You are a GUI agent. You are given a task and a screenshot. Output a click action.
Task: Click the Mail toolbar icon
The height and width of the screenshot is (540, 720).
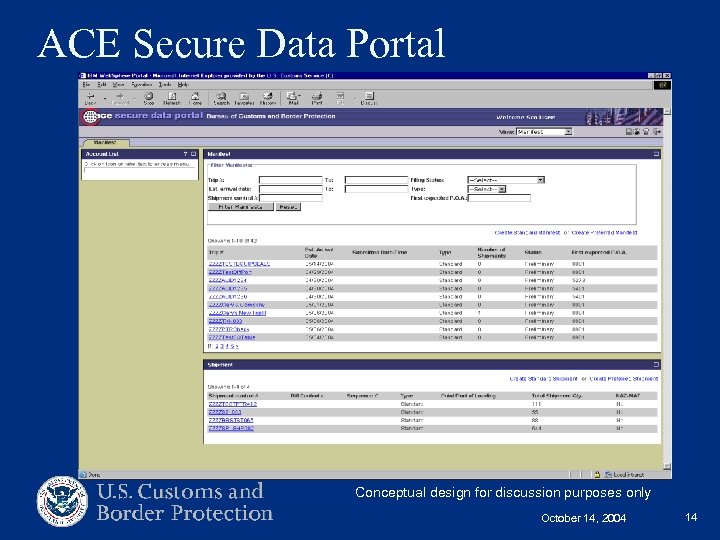tap(292, 96)
